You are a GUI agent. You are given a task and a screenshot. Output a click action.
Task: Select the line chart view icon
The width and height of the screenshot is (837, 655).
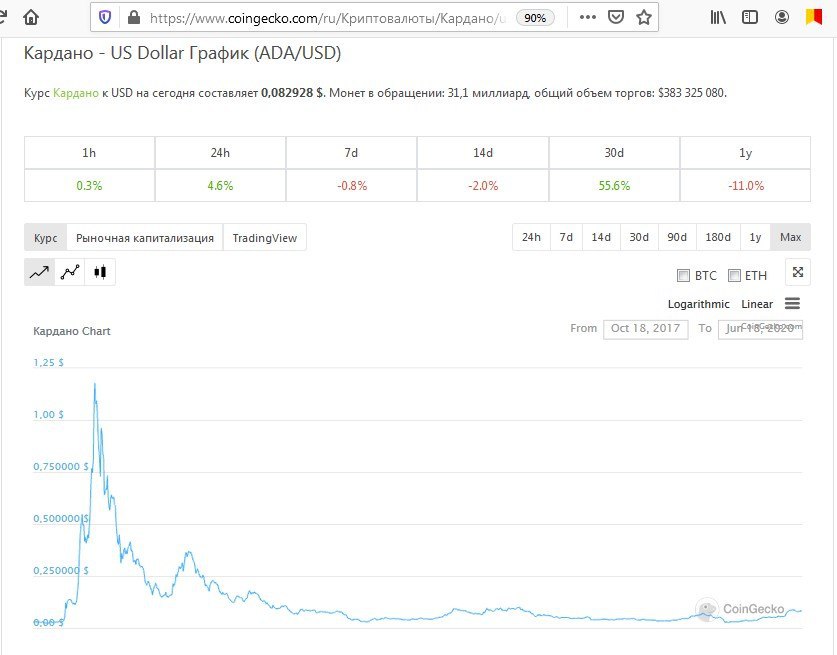[39, 272]
